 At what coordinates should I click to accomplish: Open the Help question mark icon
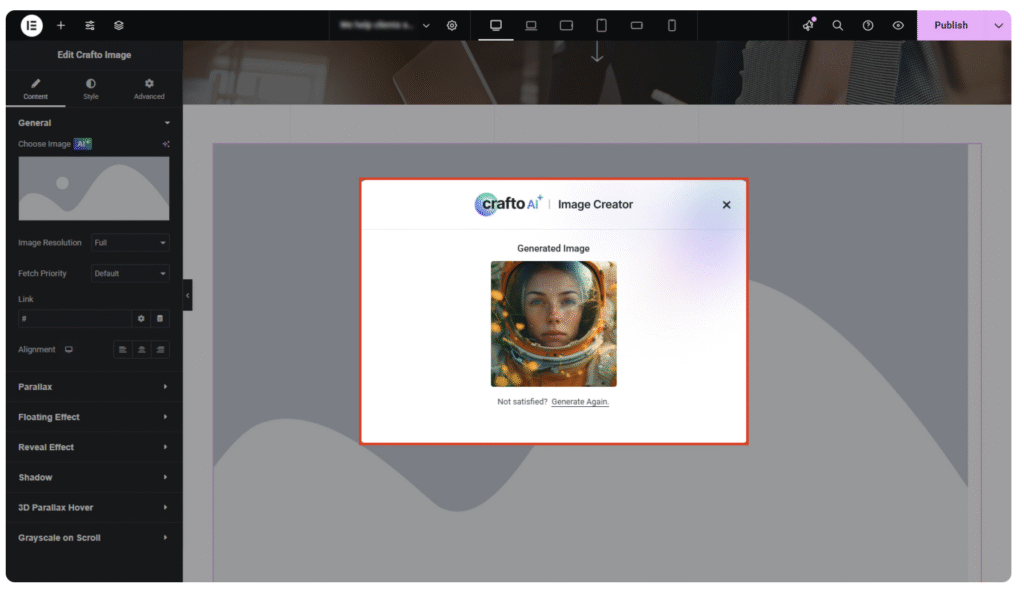click(868, 25)
